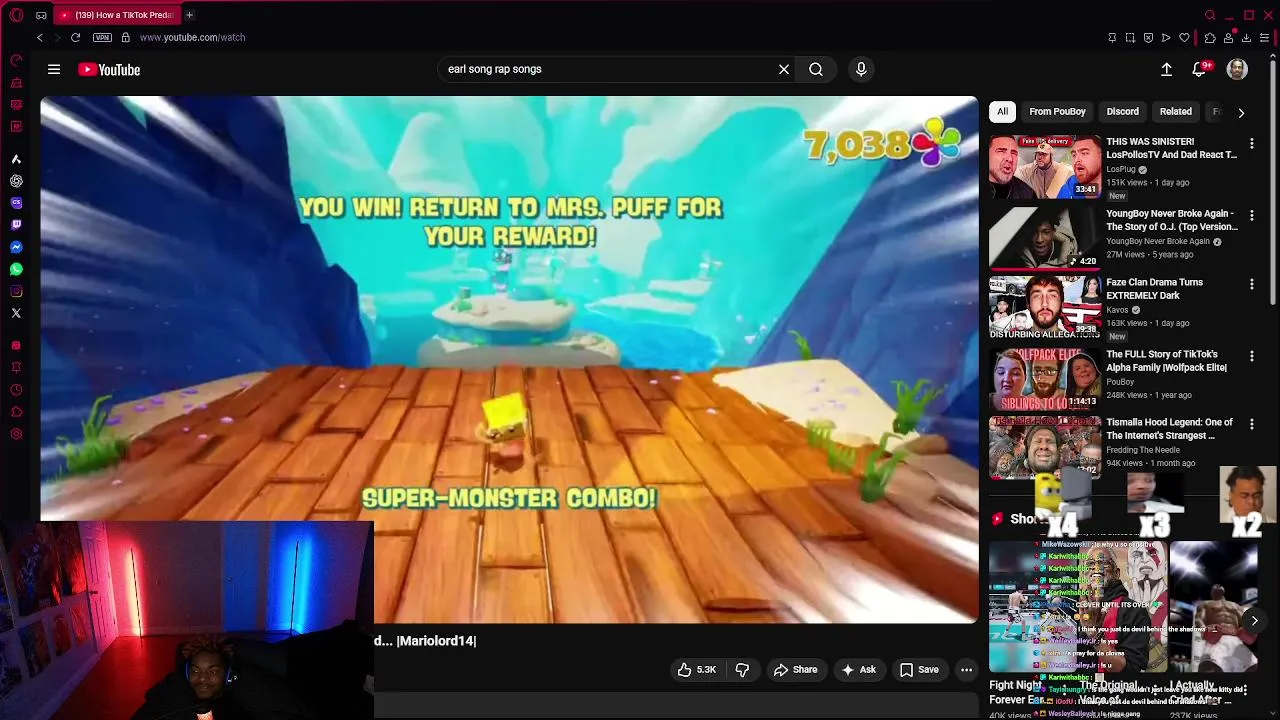The image size is (1280, 720).
Task: Open Easy Setup sliders menu
Action: 1264,38
